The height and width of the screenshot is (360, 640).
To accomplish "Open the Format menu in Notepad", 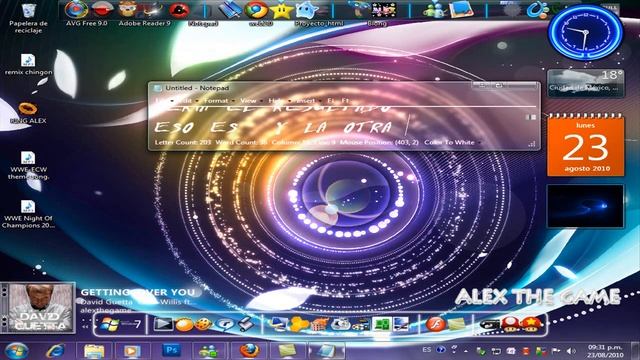I will coord(216,100).
